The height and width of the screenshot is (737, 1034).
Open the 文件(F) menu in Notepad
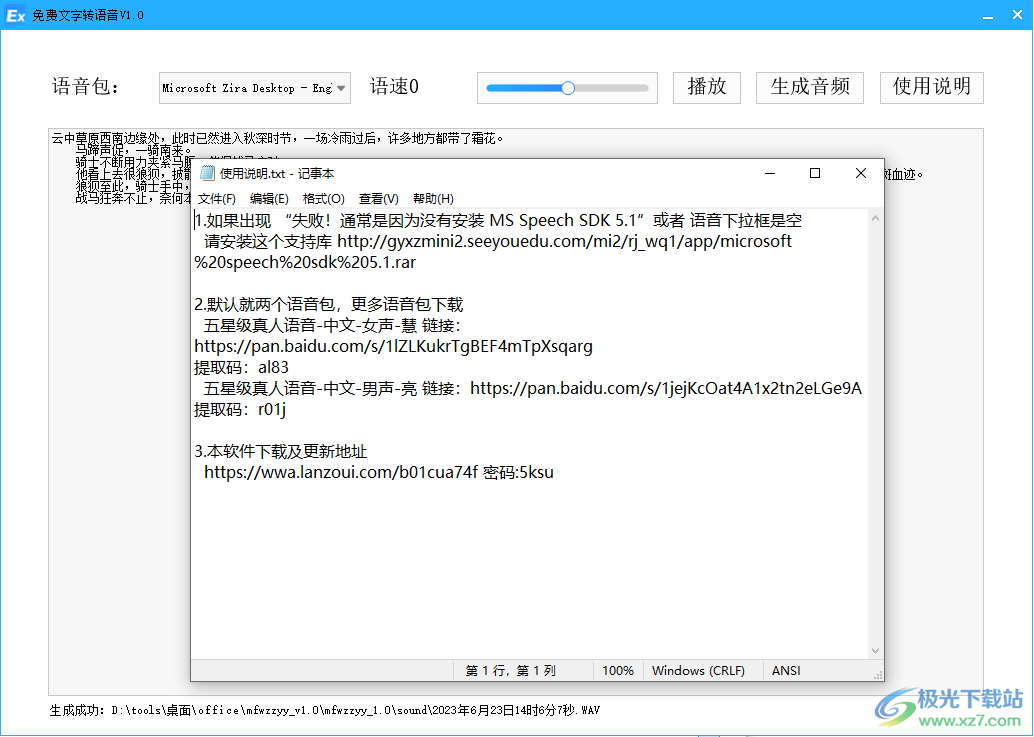216,198
